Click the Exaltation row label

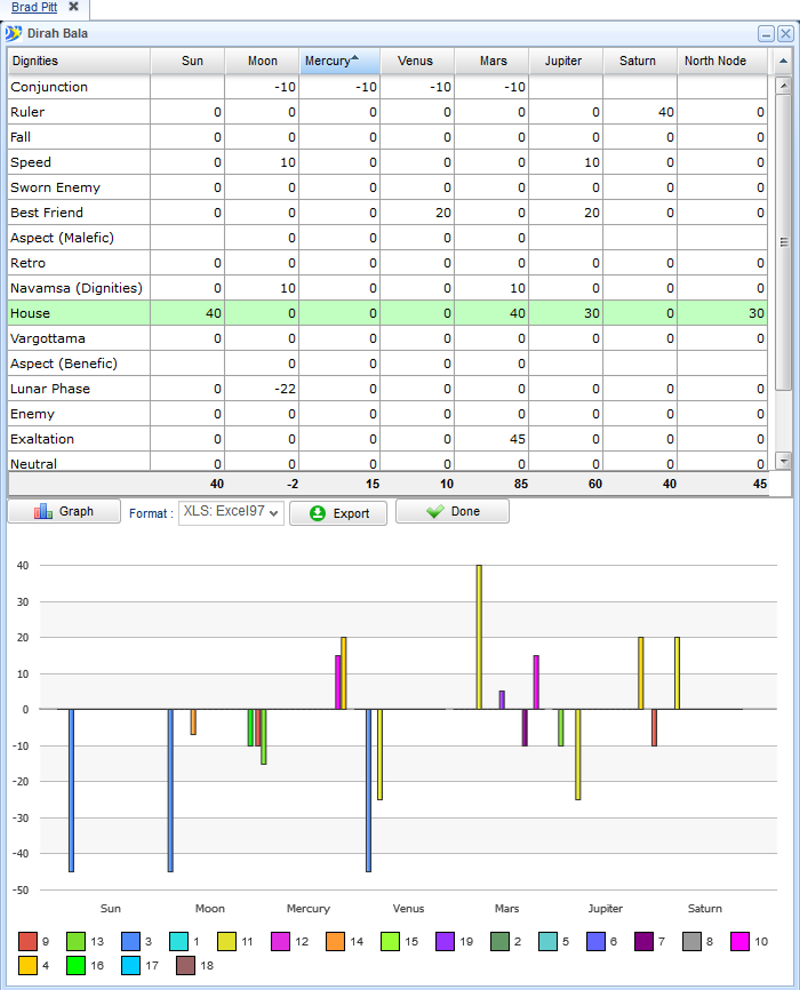click(42, 439)
